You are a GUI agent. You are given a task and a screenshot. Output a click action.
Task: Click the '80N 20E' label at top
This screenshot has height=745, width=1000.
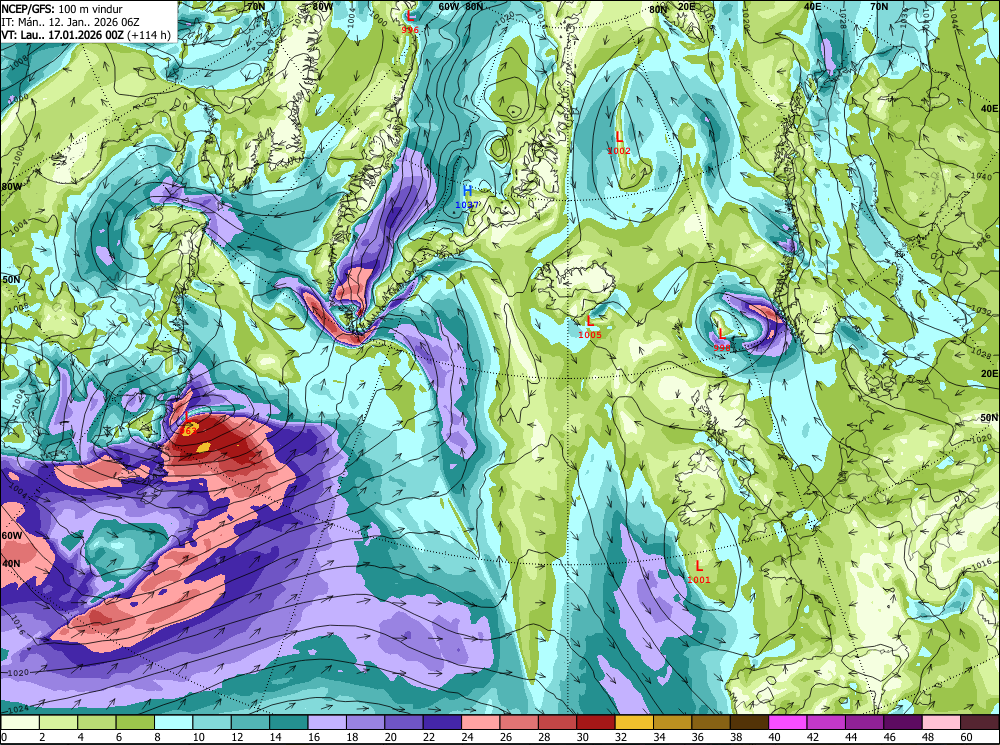coord(672,8)
